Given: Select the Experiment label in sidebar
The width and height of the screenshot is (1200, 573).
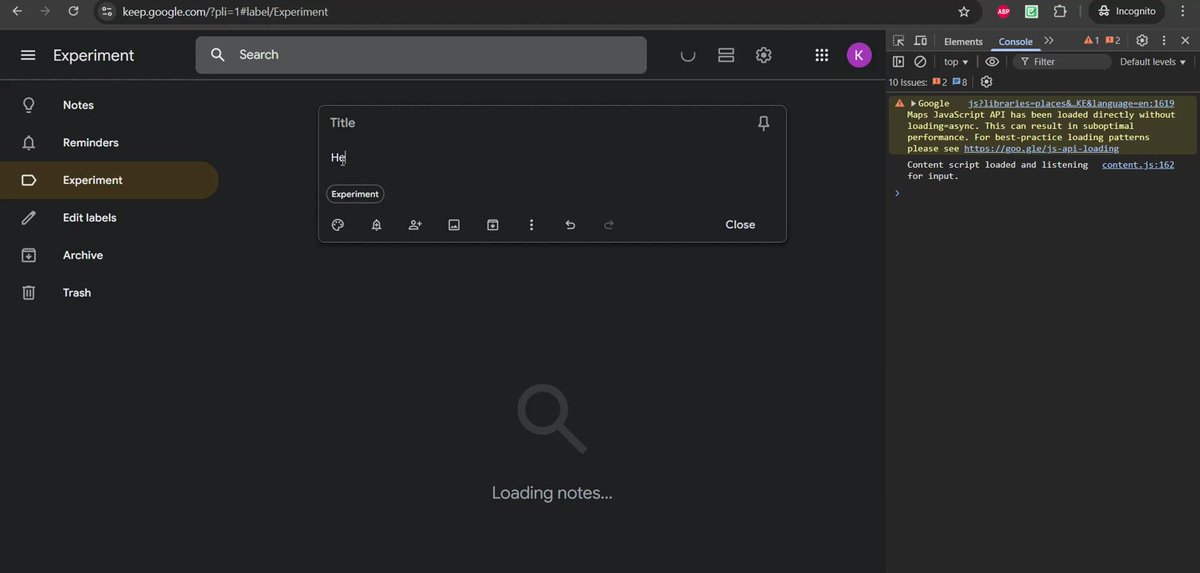Looking at the screenshot, I should pos(109,180).
